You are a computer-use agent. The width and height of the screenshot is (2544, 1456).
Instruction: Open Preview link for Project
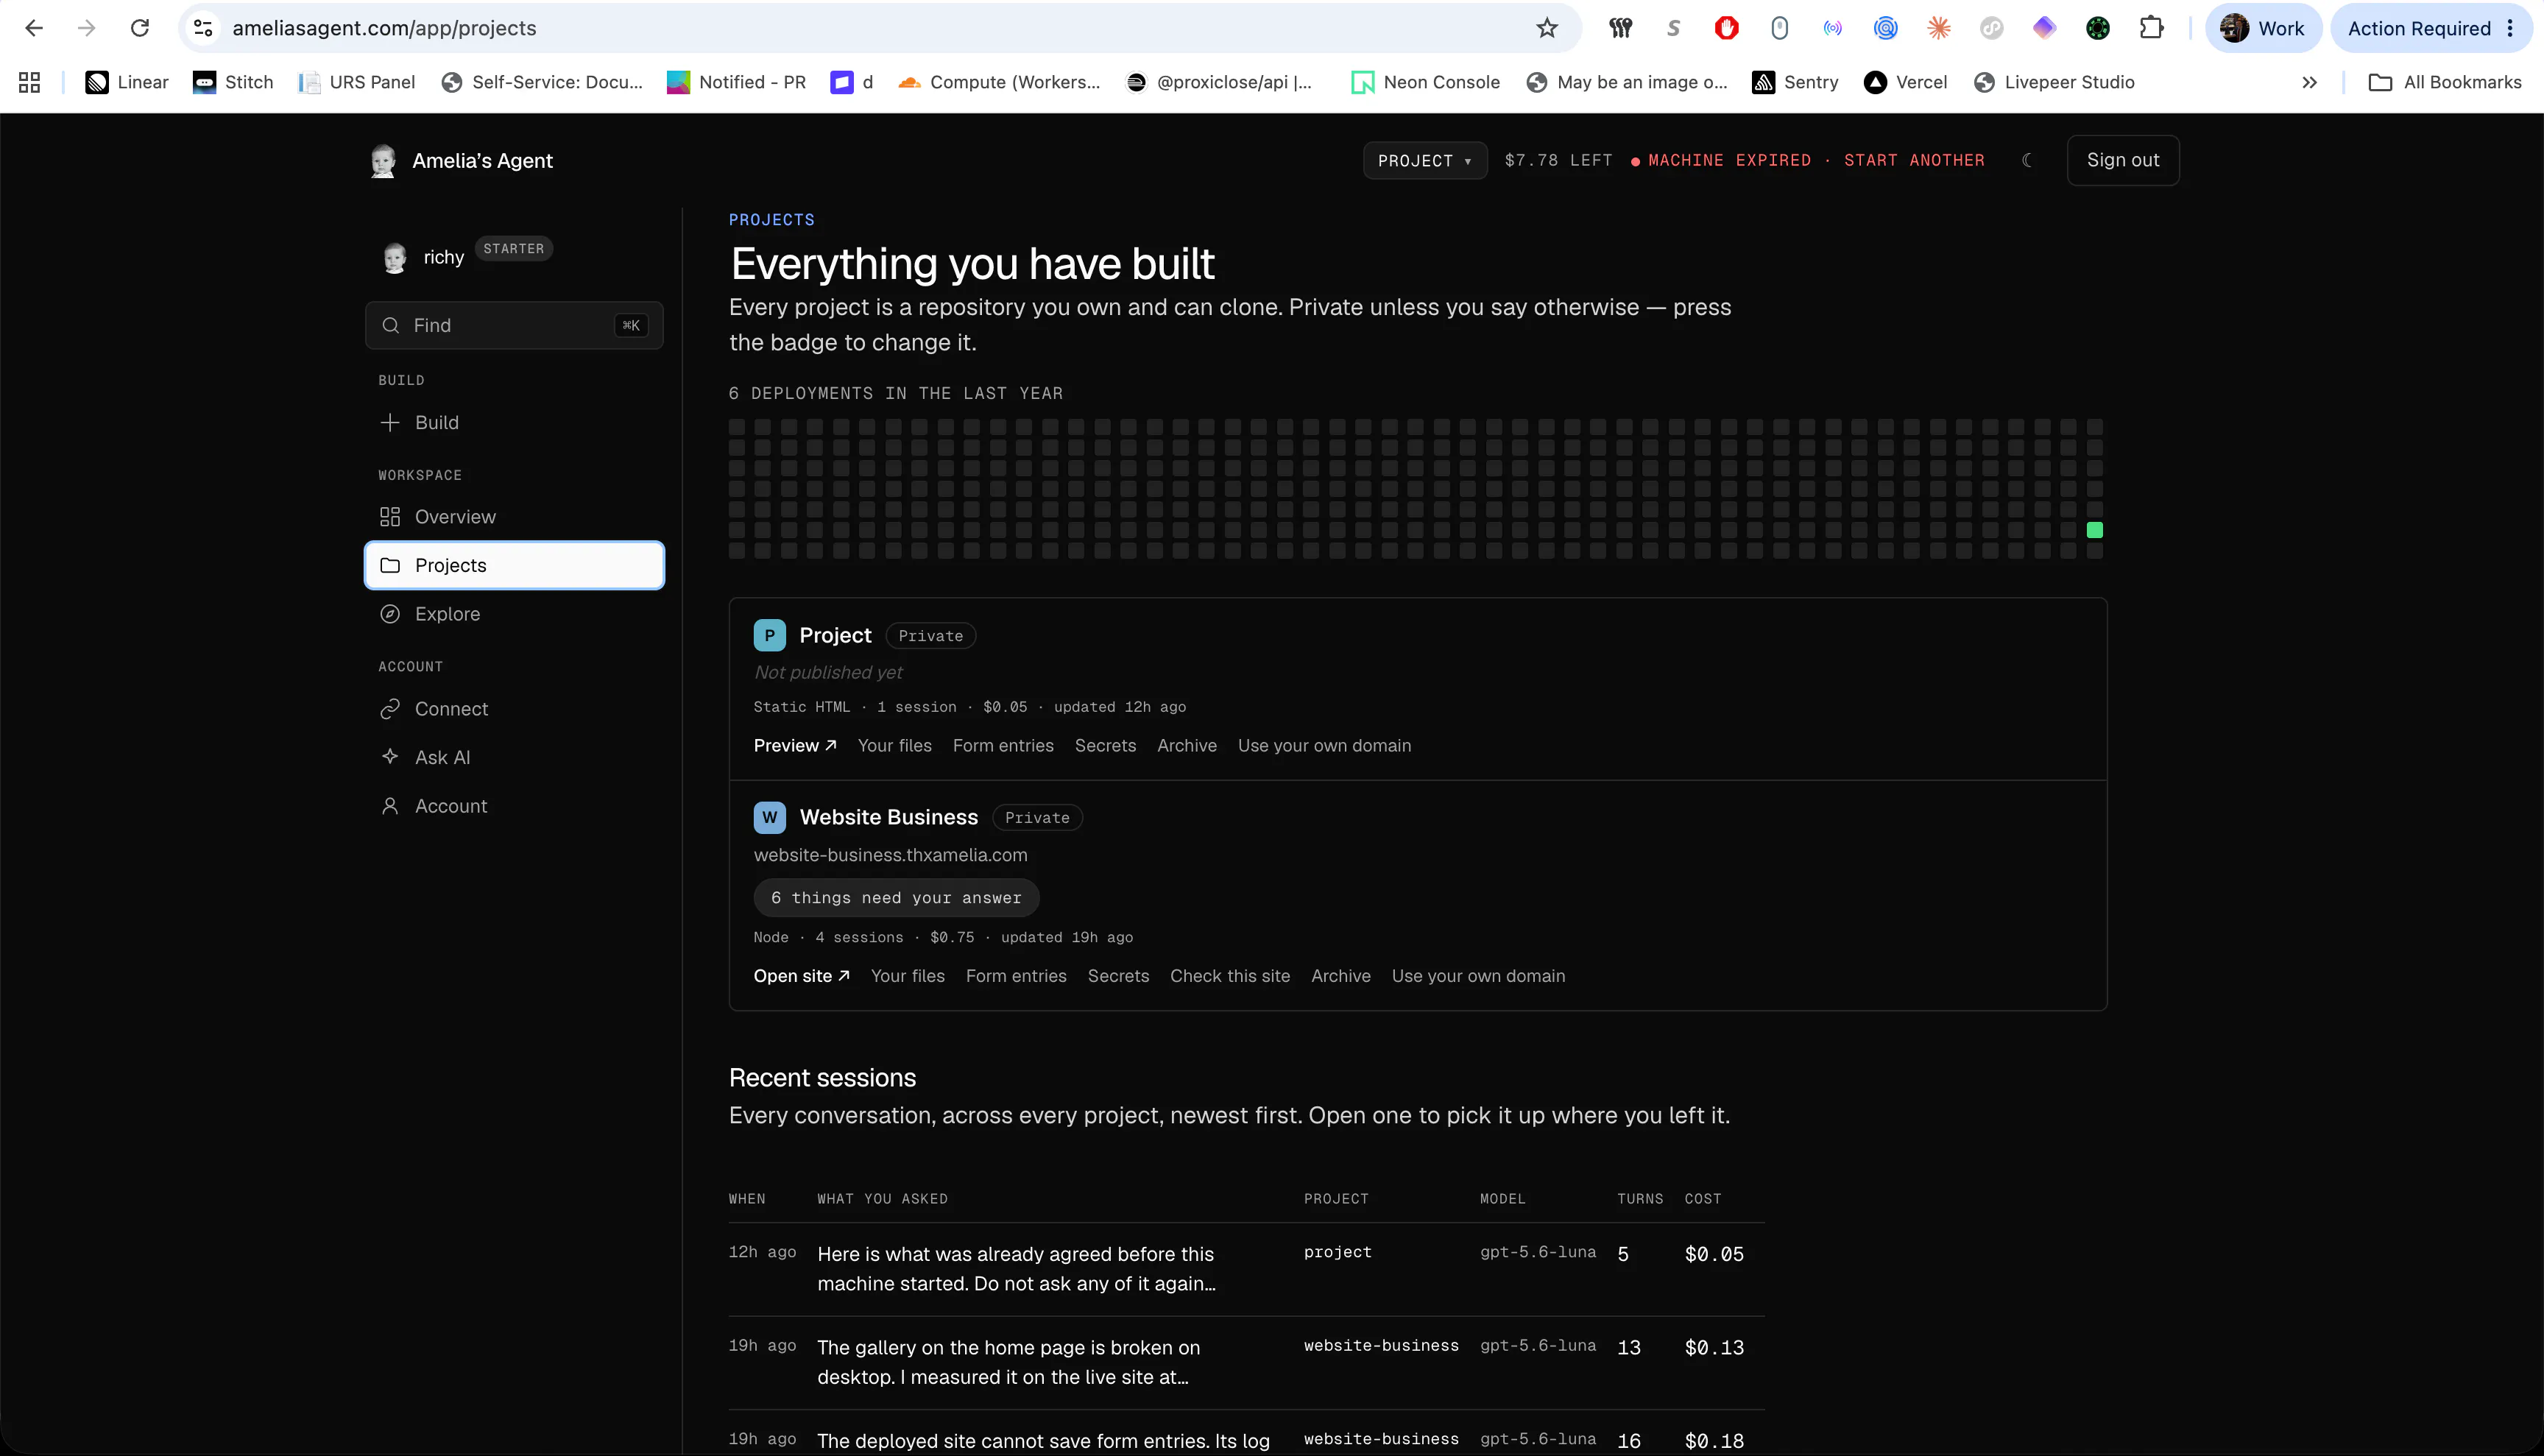pyautogui.click(x=795, y=746)
